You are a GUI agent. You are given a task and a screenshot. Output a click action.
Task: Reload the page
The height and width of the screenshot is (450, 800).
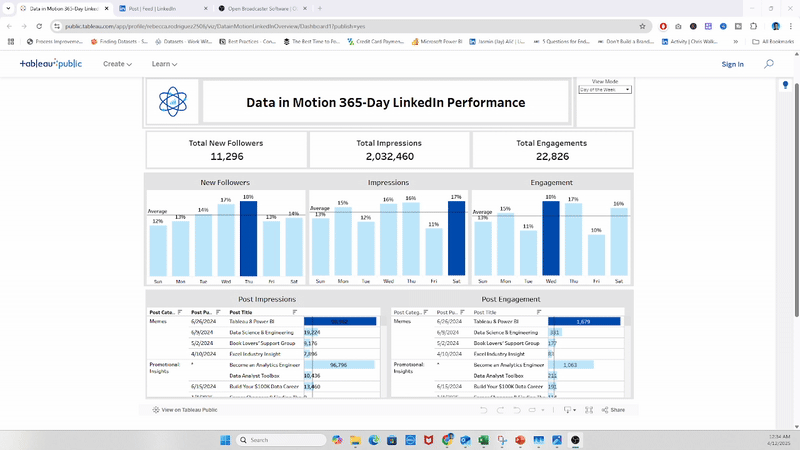(x=39, y=26)
